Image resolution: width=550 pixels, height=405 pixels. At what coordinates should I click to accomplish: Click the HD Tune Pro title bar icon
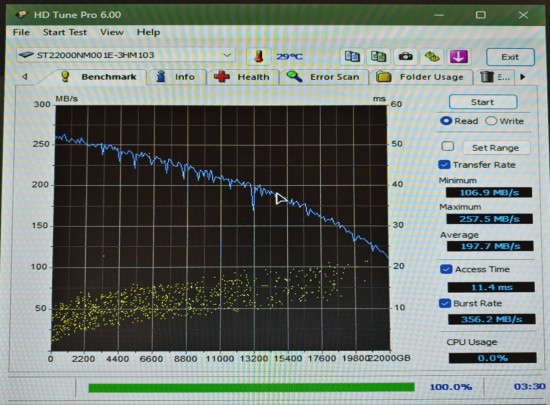(22, 14)
